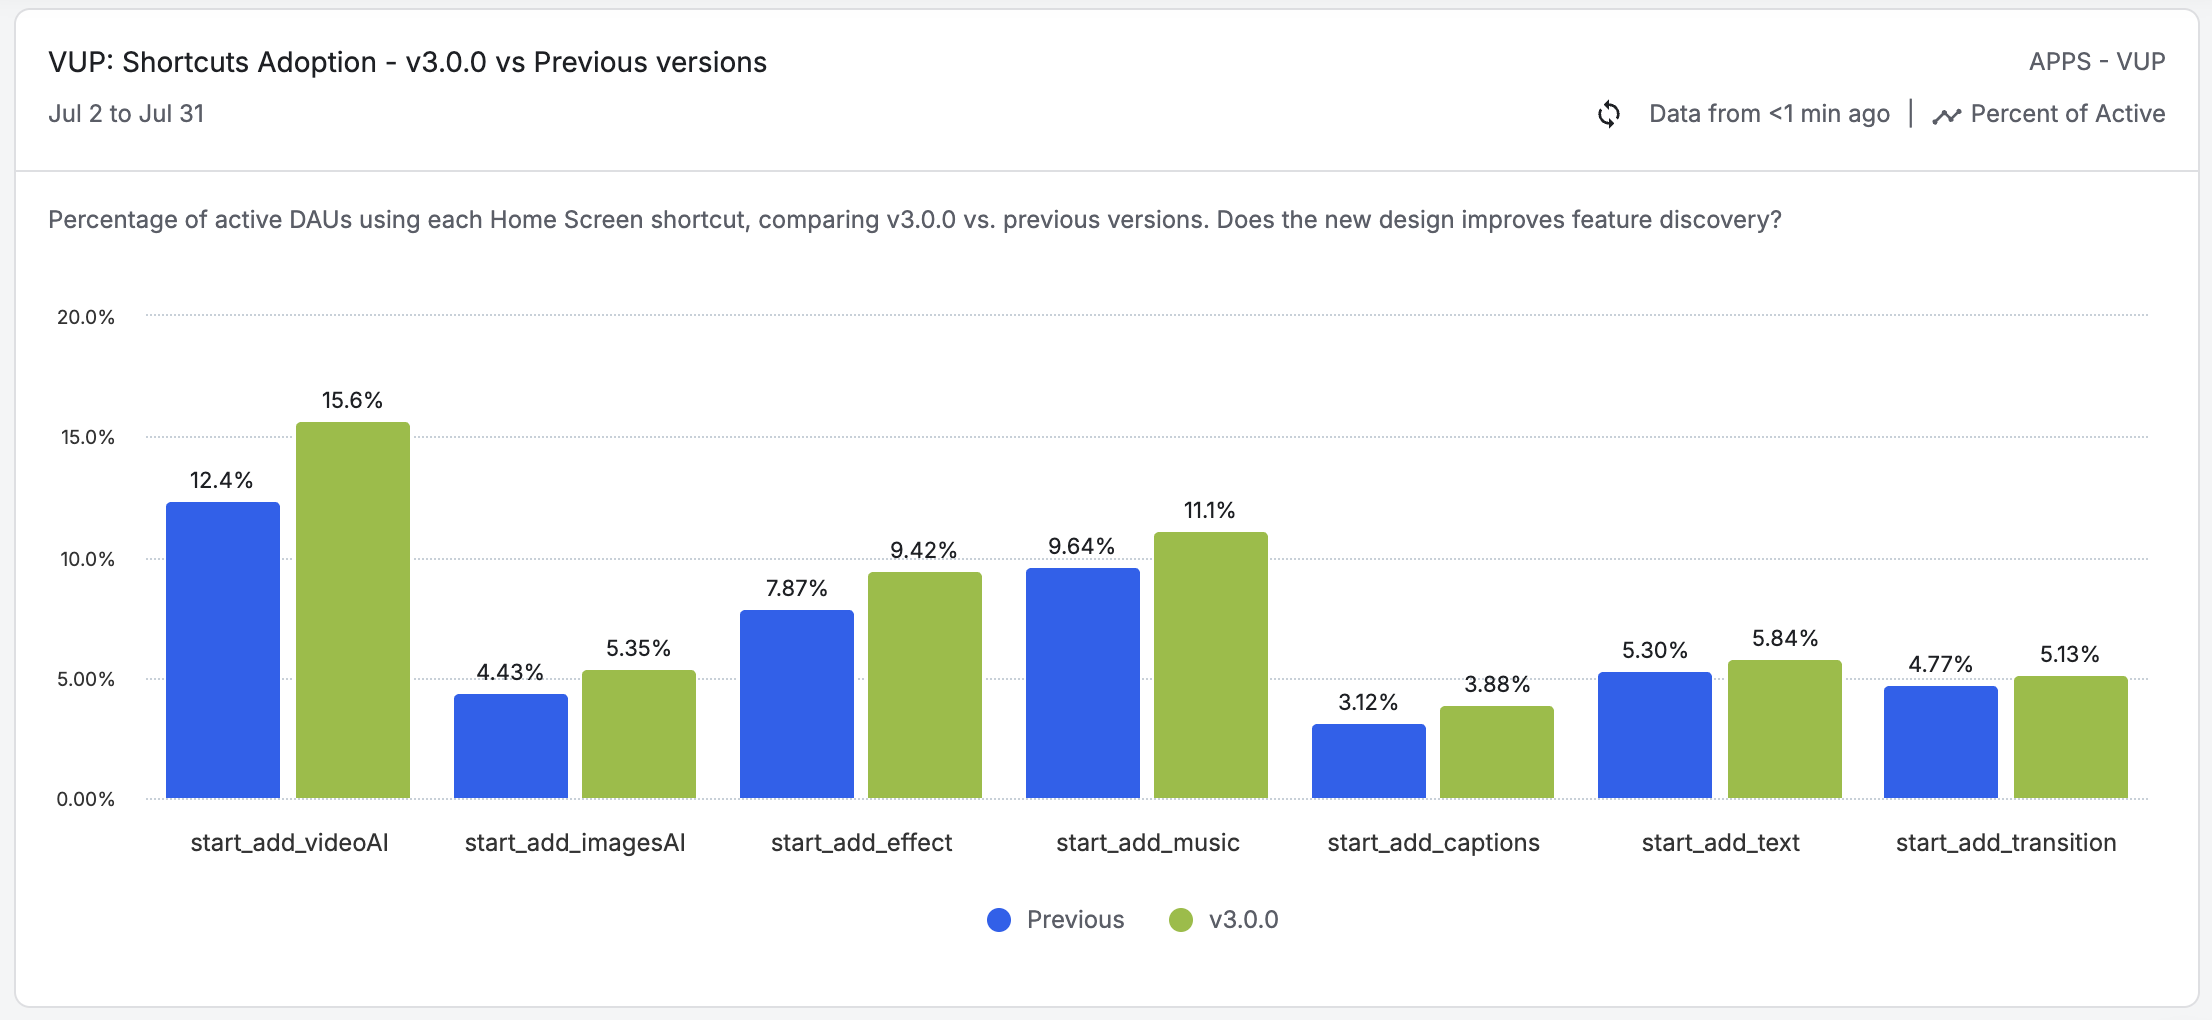Toggle the v3.0.0 series in the legend
This screenshot has height=1020, width=2212.
pyautogui.click(x=1224, y=920)
